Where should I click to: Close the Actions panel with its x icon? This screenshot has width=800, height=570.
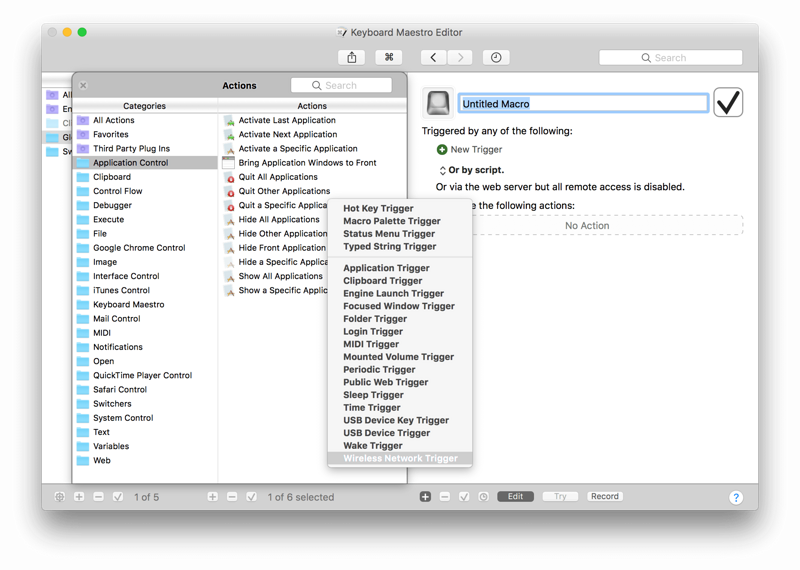83,86
